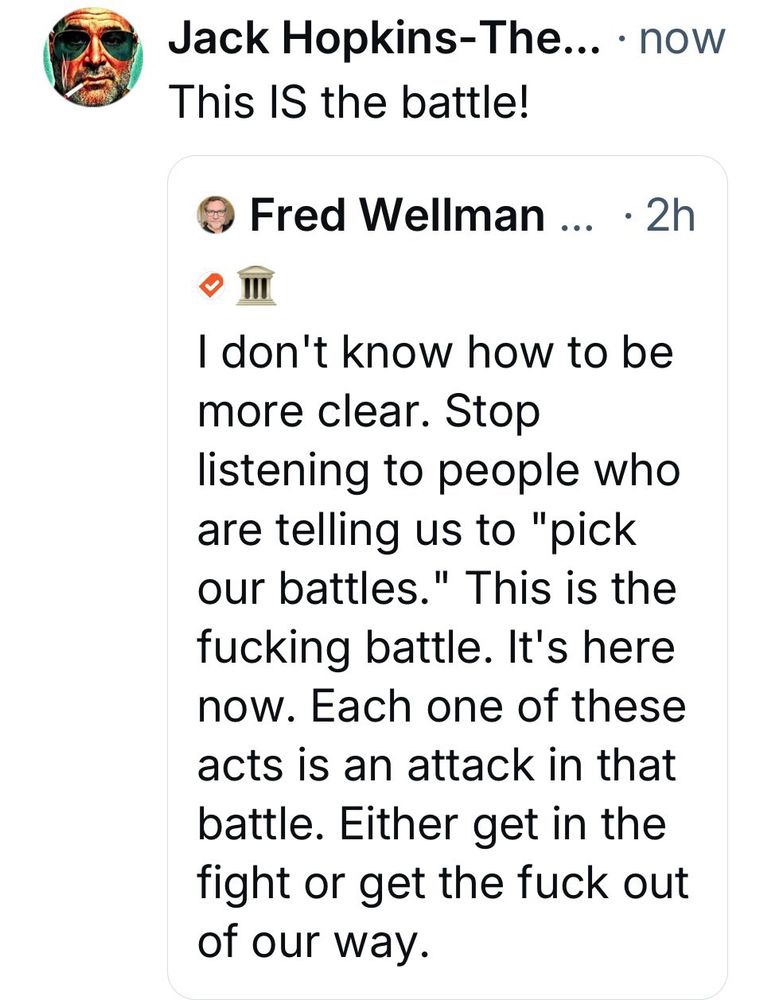The height and width of the screenshot is (1000, 764).
Task: Click the line starting "now. Each one"
Action: (x=441, y=705)
